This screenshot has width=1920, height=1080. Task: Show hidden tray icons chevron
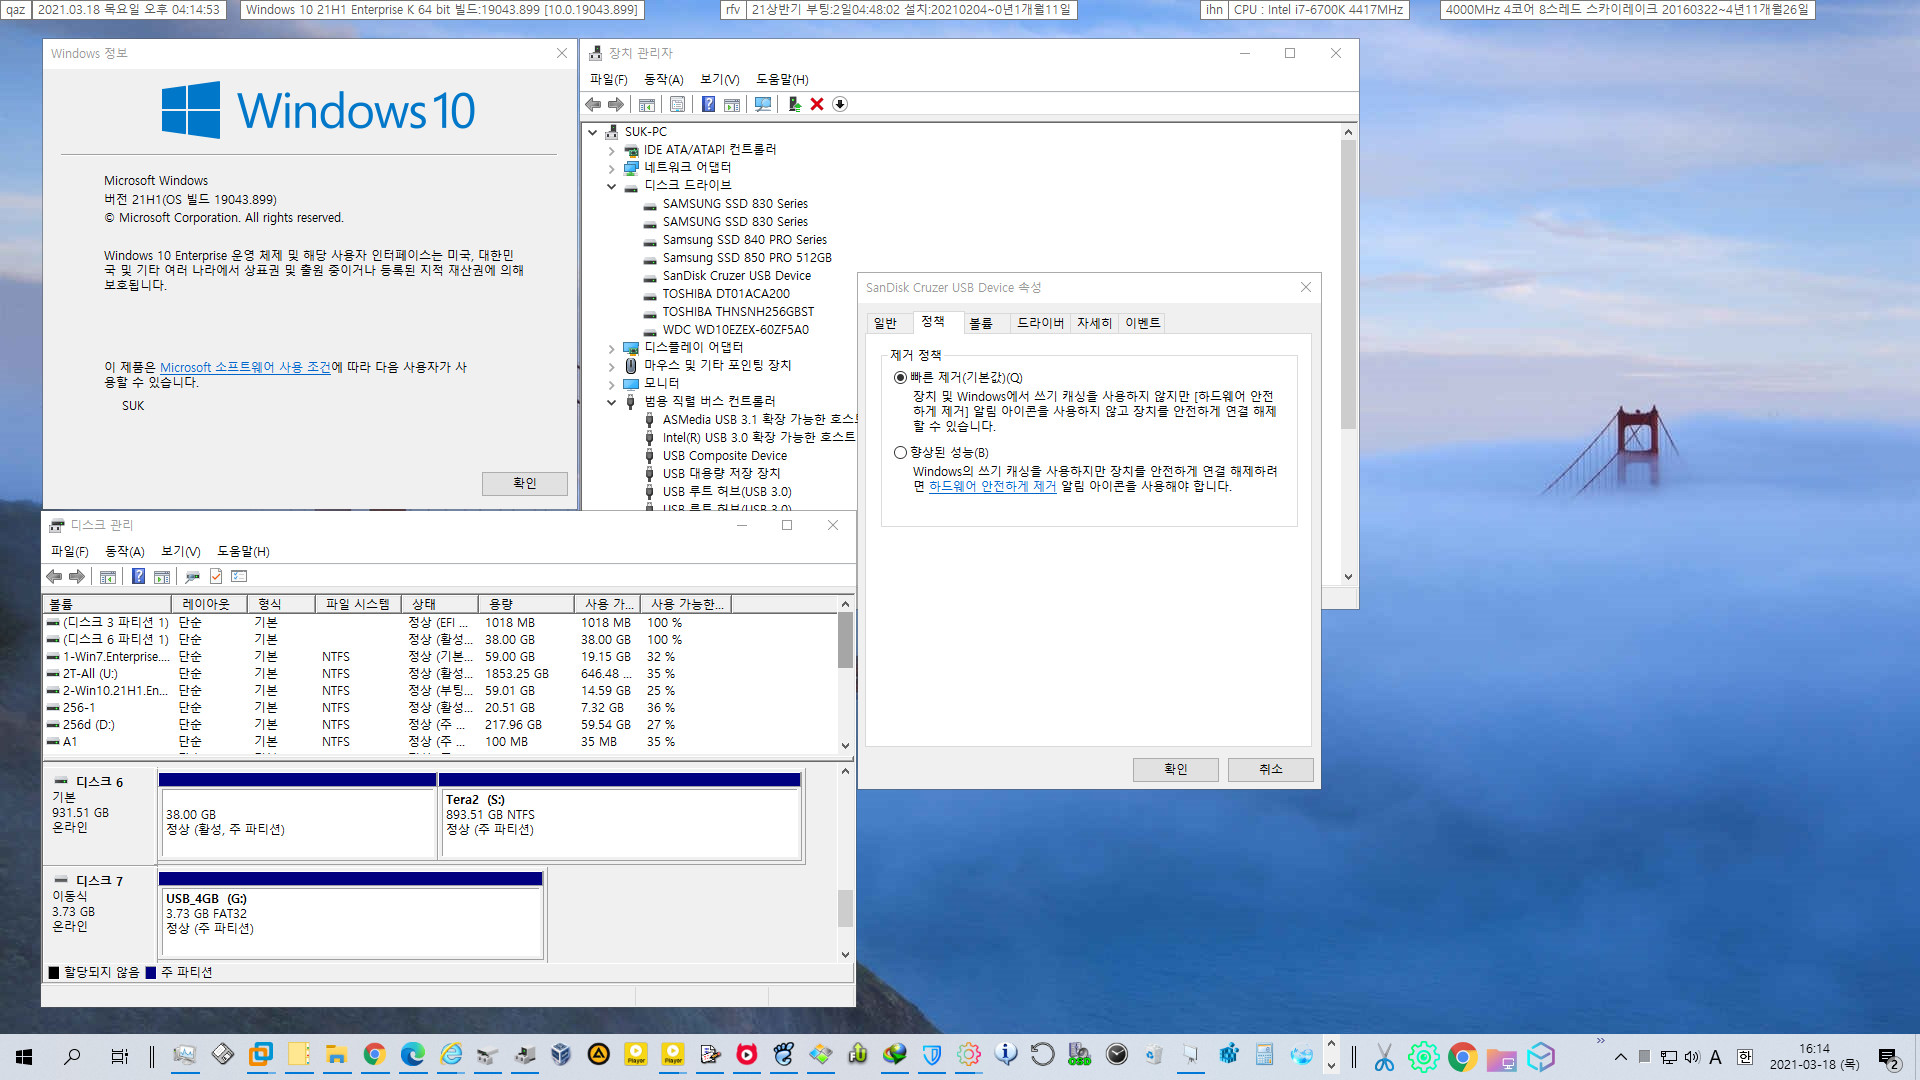pos(1620,1057)
